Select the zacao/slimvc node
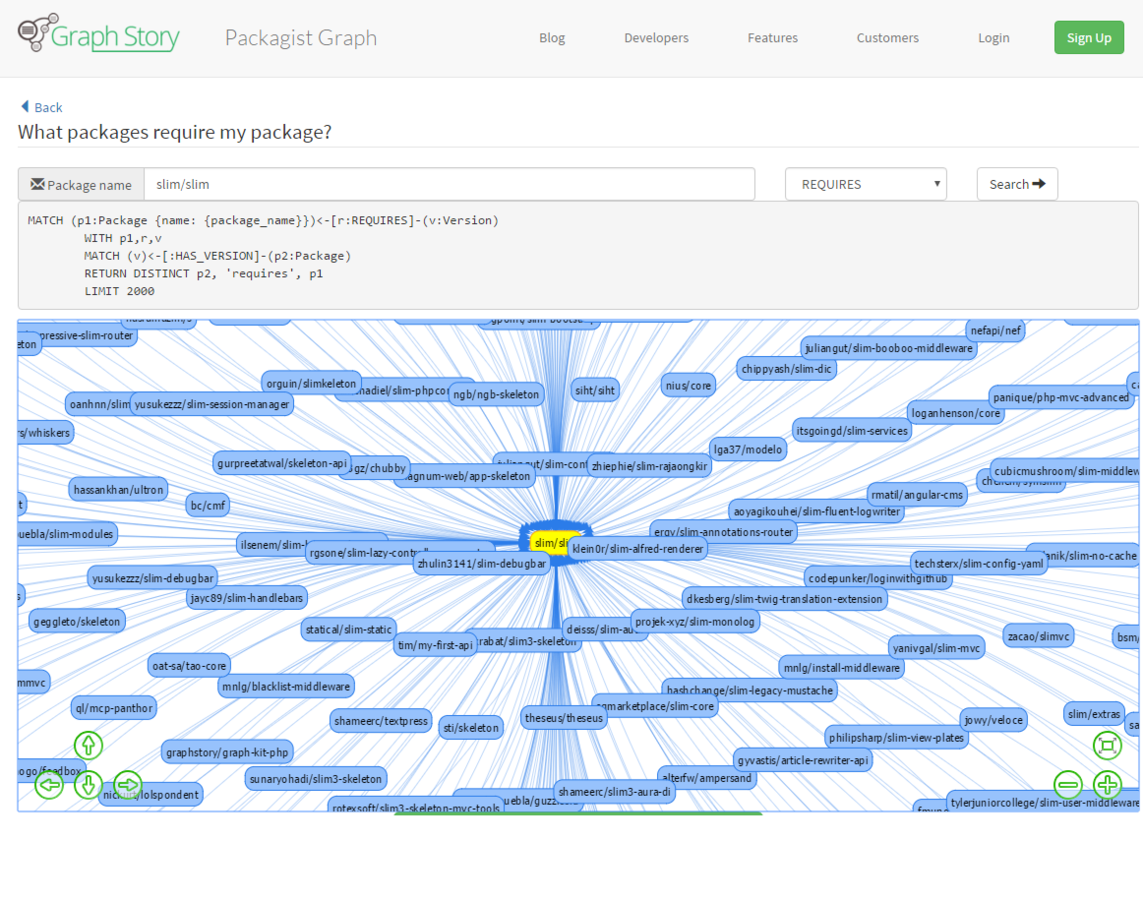Viewport: 1143px width, 900px height. pos(1038,636)
